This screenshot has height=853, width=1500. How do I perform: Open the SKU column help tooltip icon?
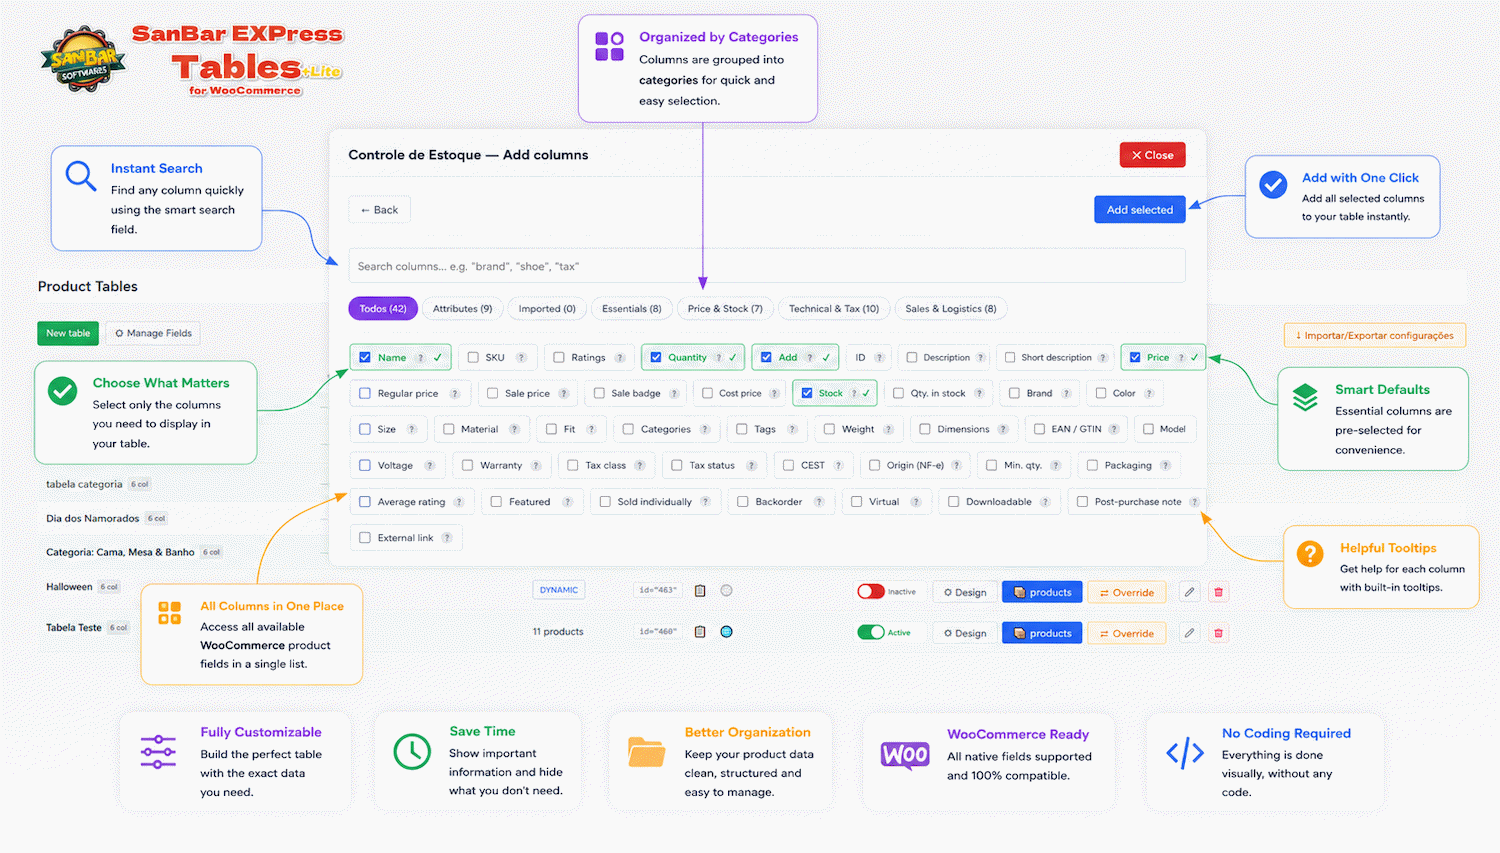(521, 358)
